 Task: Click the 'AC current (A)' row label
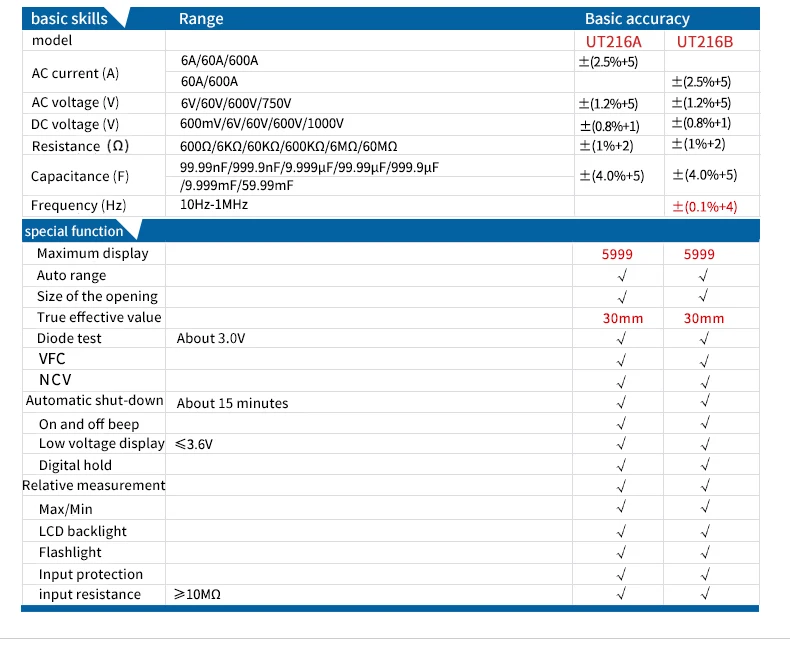75,74
